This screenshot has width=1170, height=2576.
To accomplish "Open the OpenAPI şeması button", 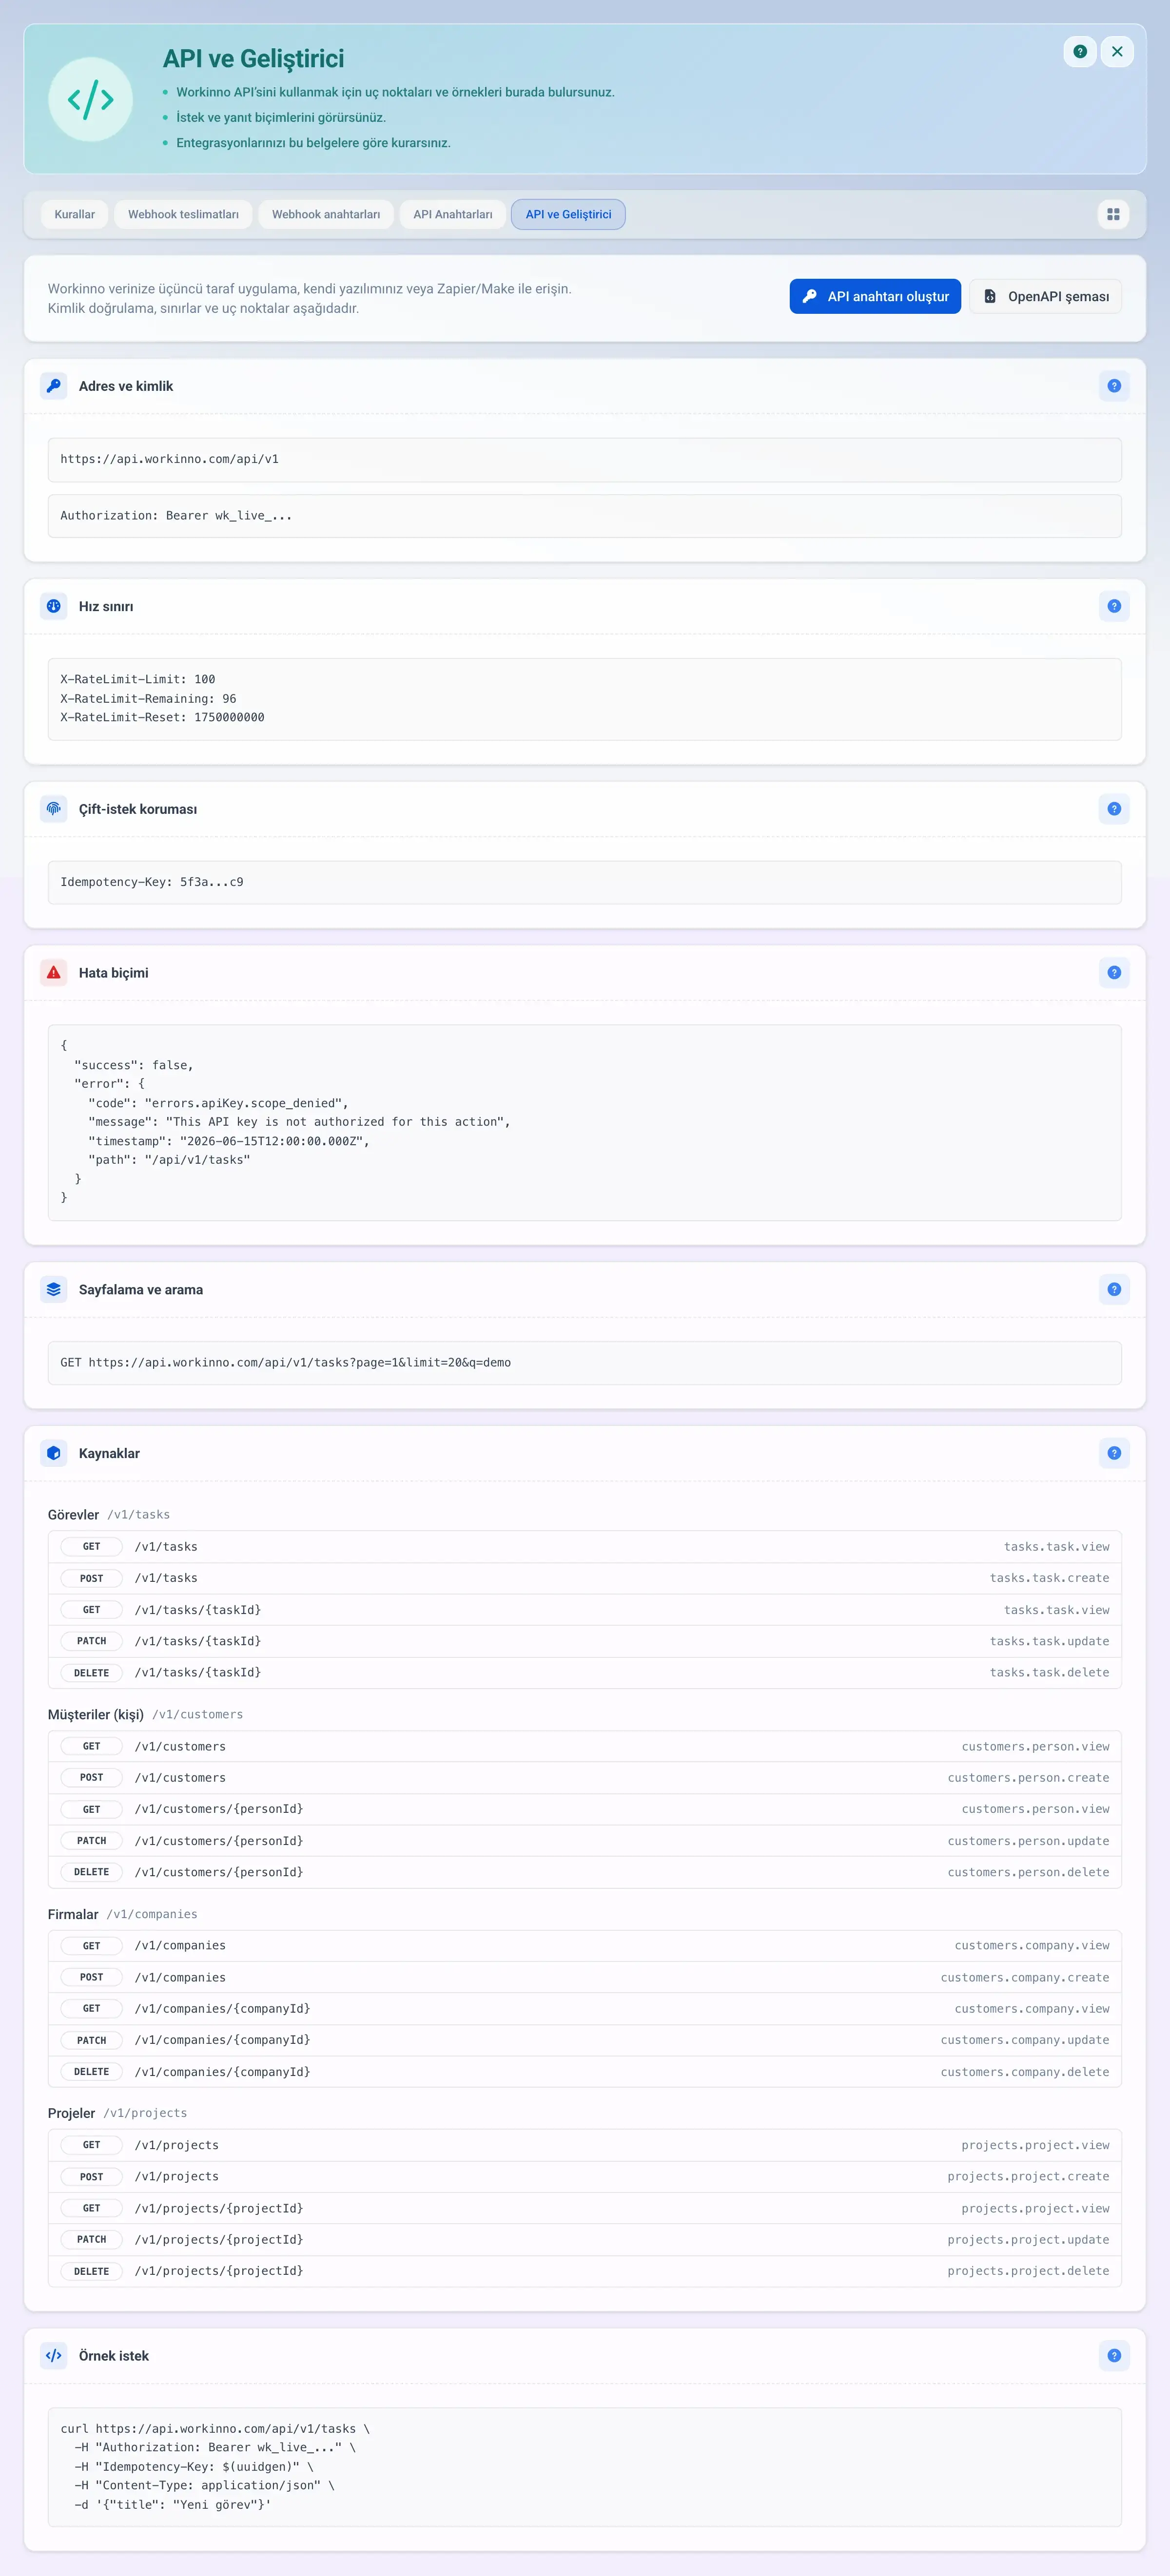I will [1045, 297].
